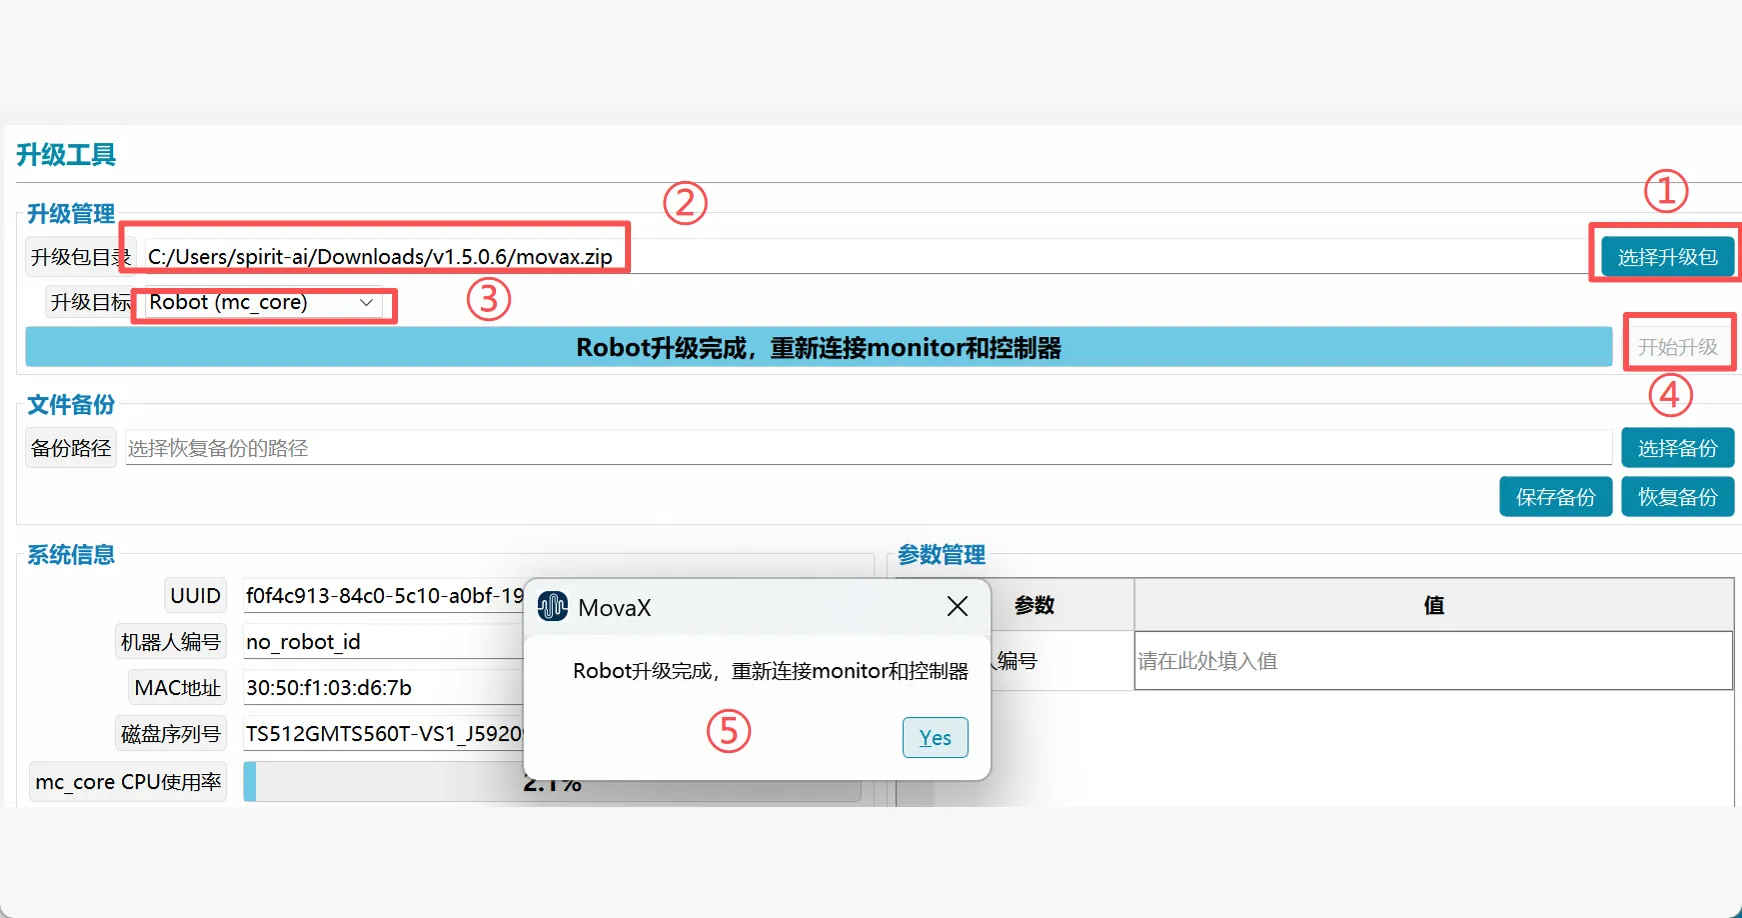Click the MovaX logo icon in dialog
Viewport: 1742px width, 918px height.
point(552,606)
